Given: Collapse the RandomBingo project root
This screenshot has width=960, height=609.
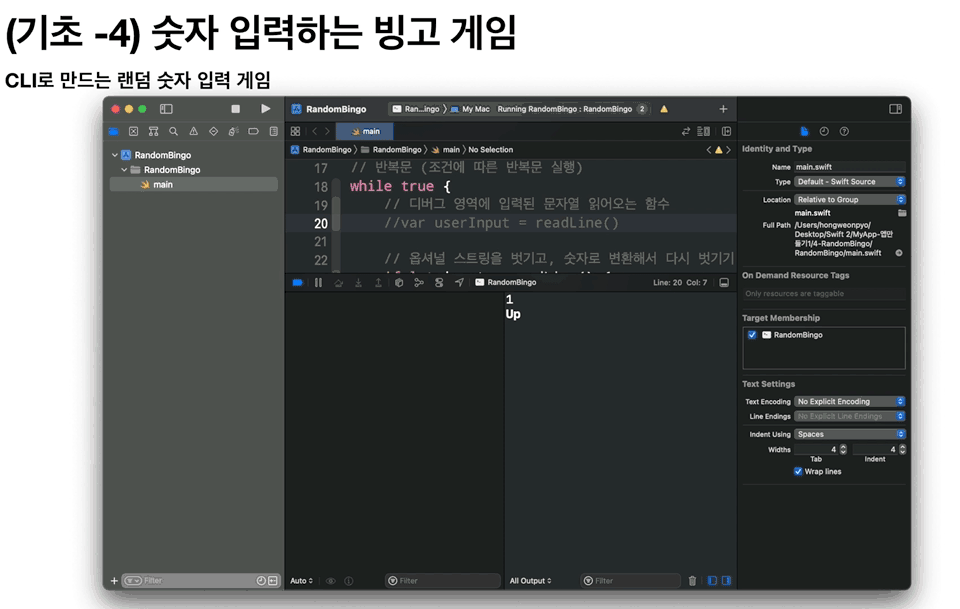Looking at the screenshot, I should point(114,155).
